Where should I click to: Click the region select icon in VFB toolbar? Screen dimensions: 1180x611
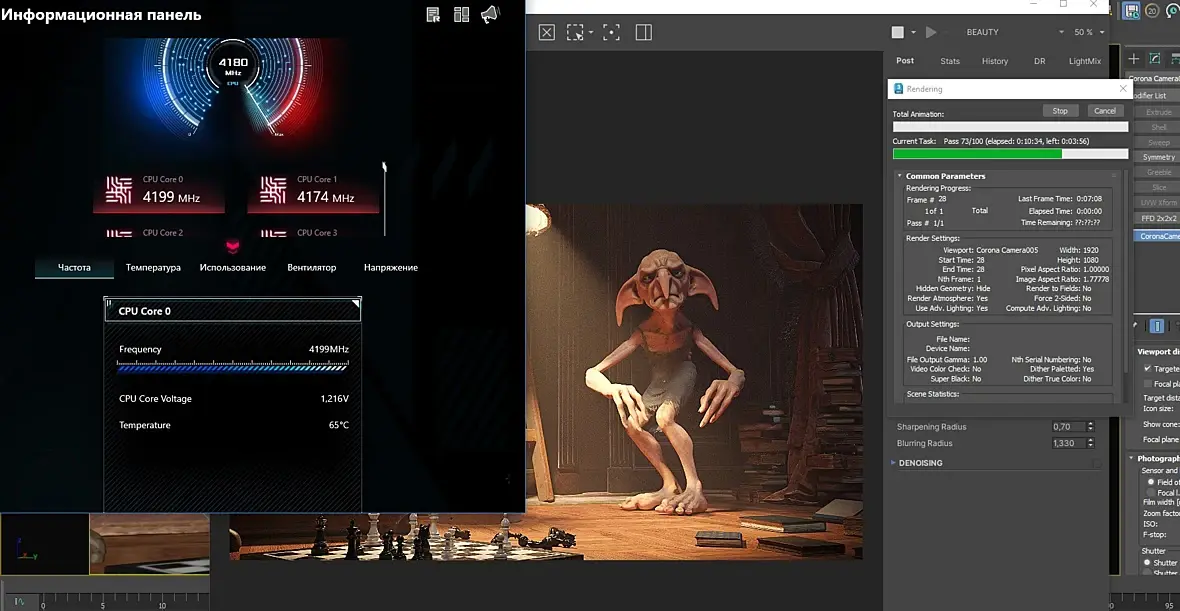(575, 32)
